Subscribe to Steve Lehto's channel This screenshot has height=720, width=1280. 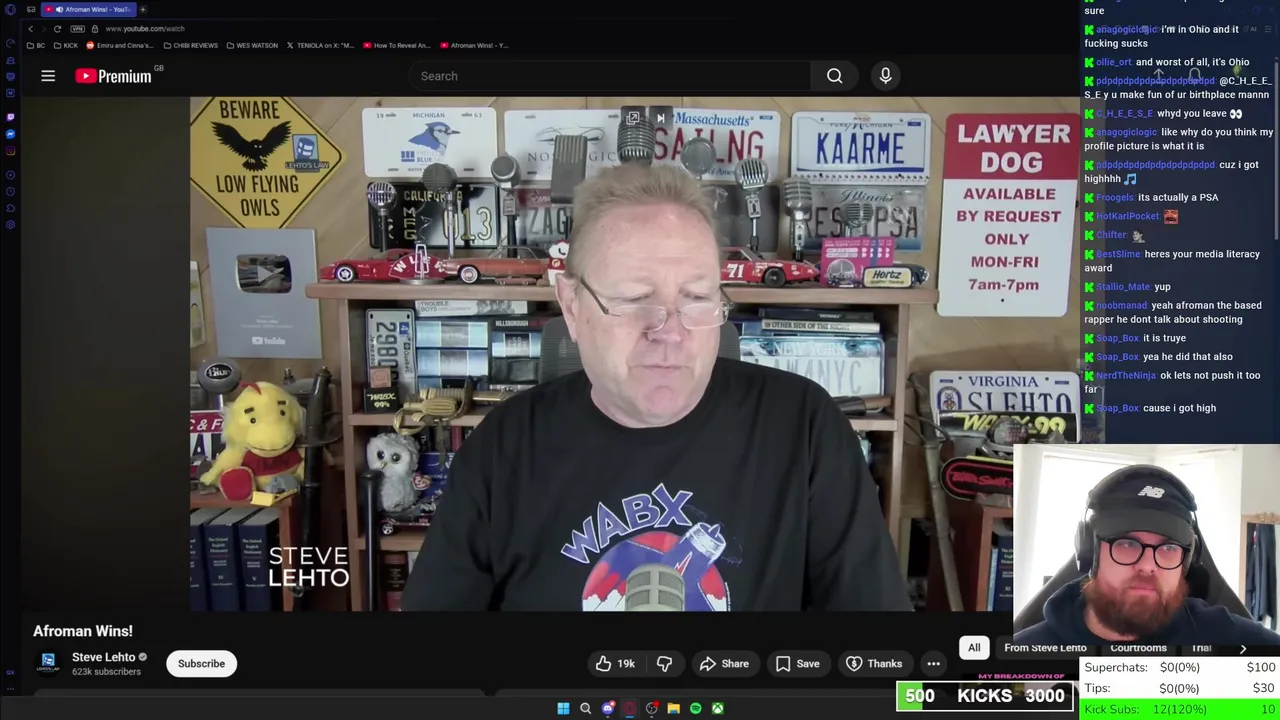(x=201, y=663)
